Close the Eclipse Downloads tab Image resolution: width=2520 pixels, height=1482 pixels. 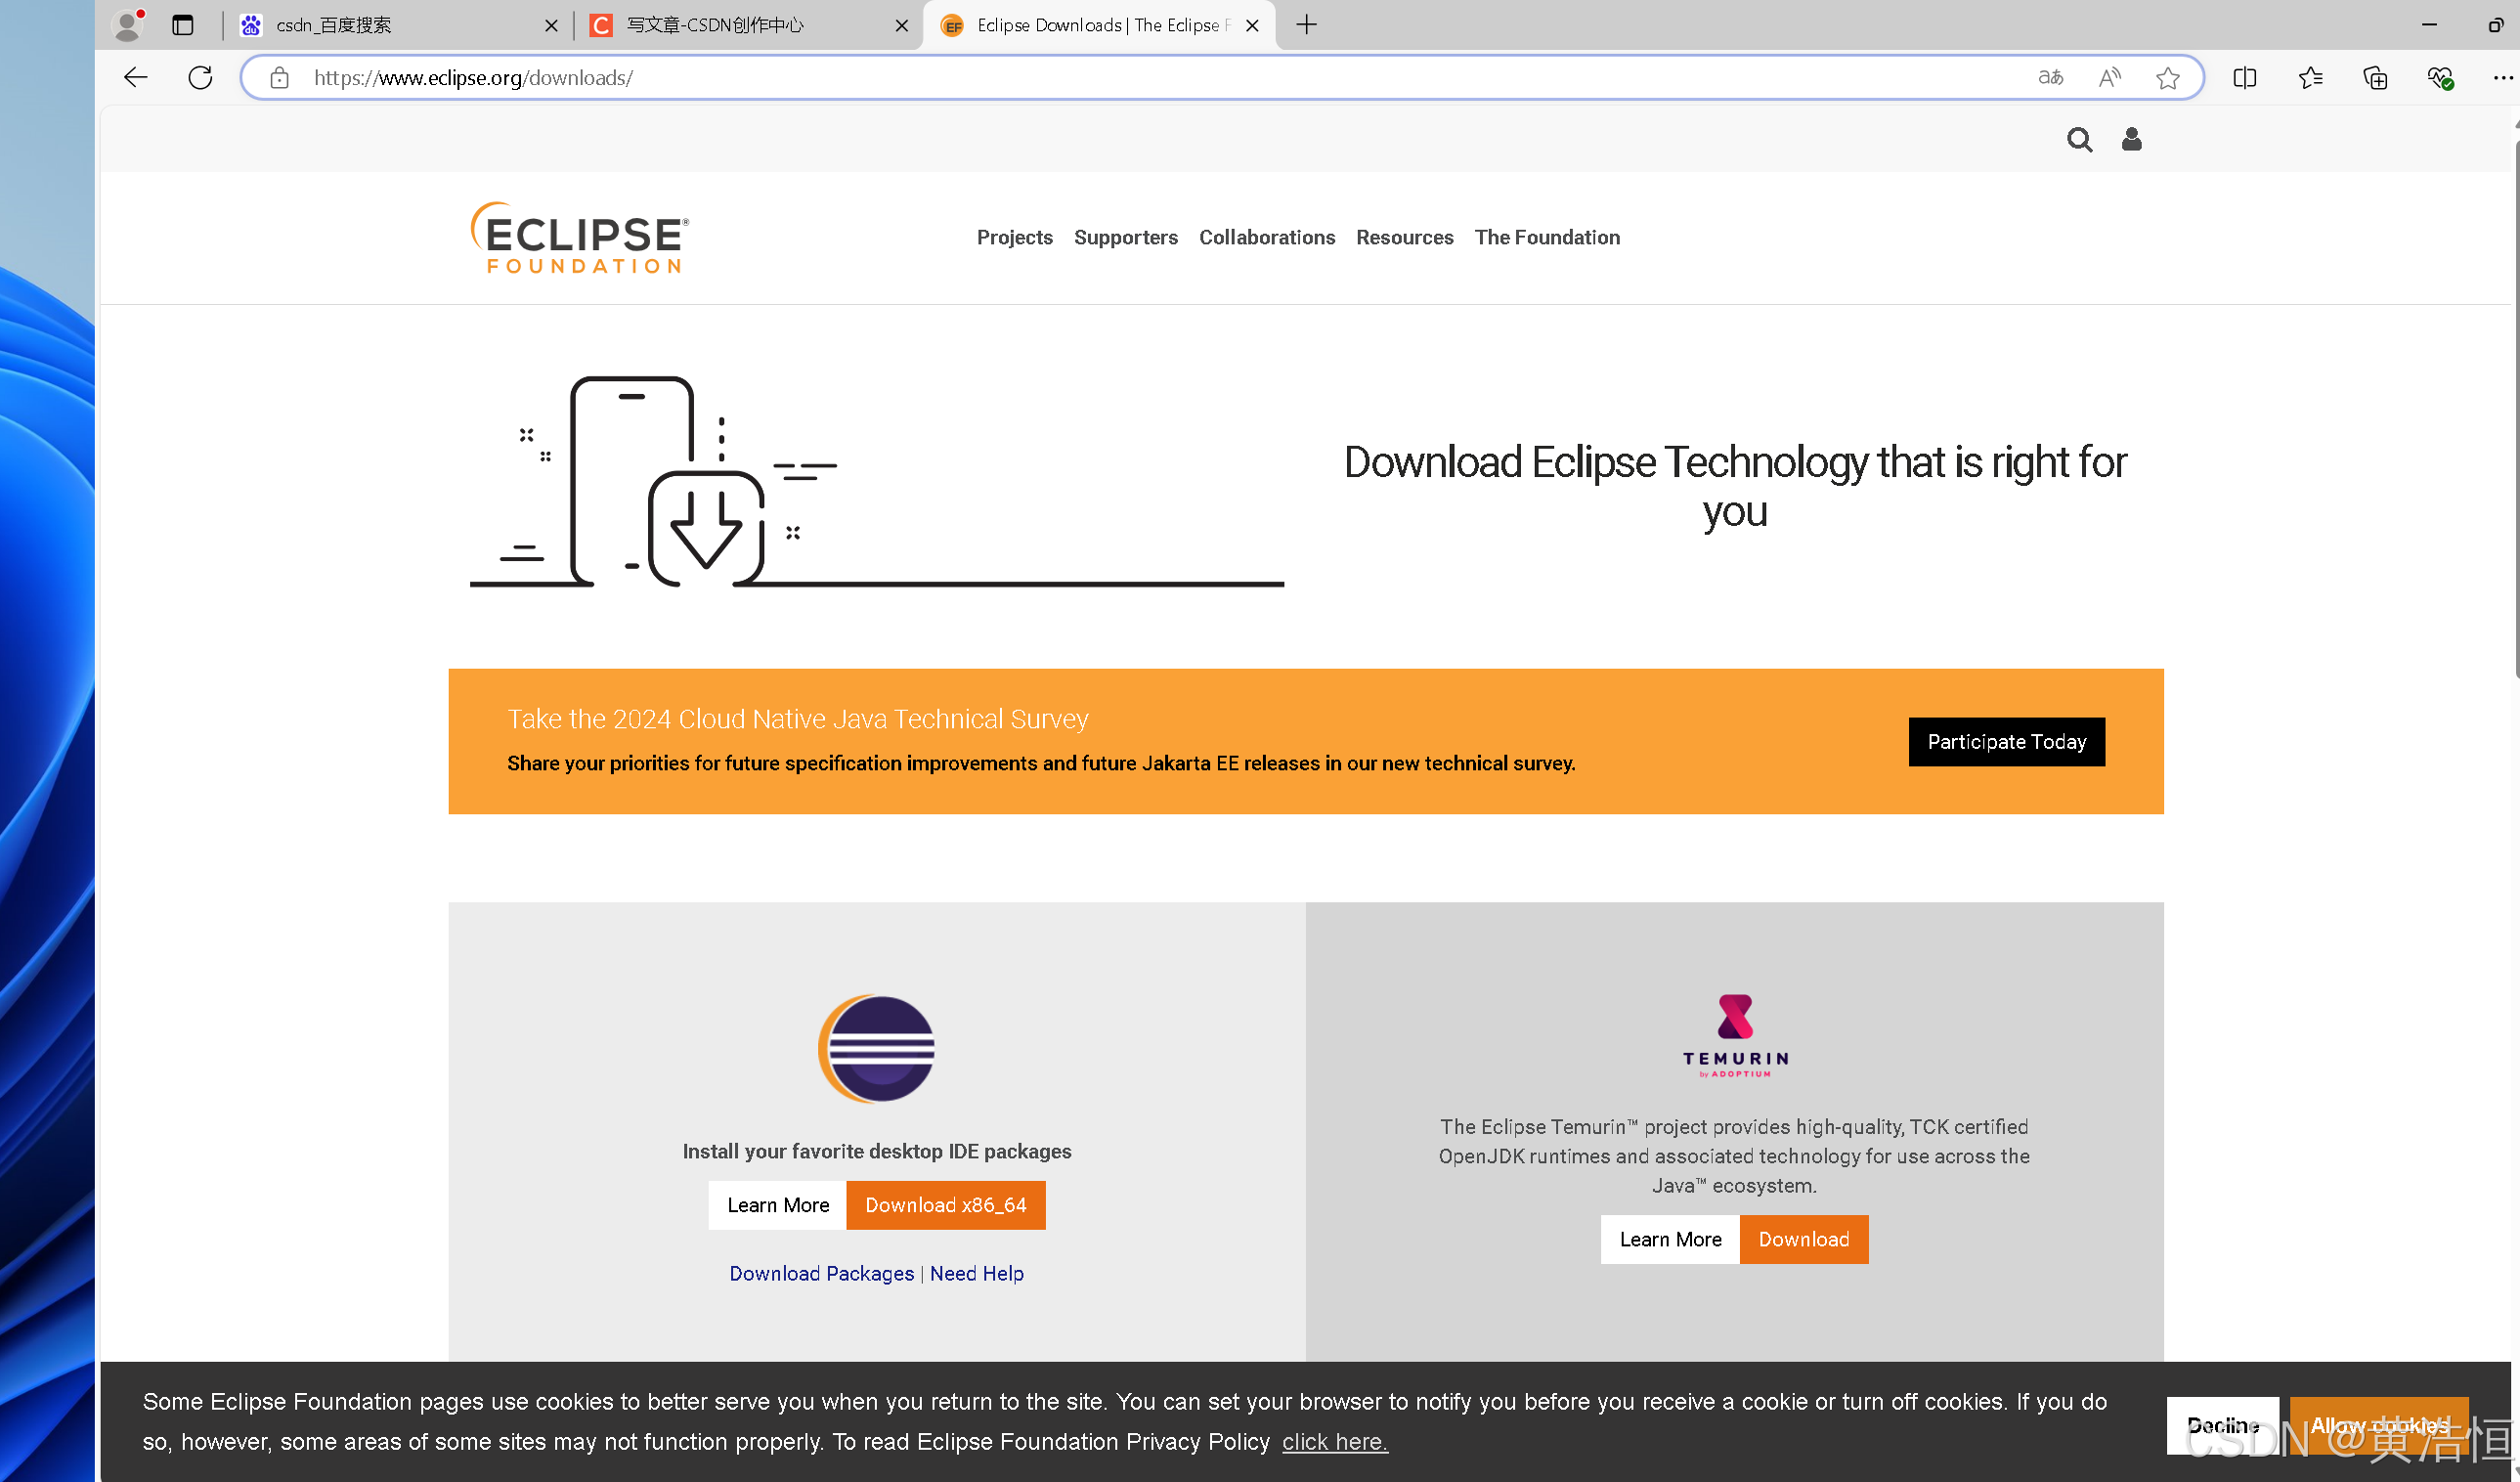tap(1252, 25)
